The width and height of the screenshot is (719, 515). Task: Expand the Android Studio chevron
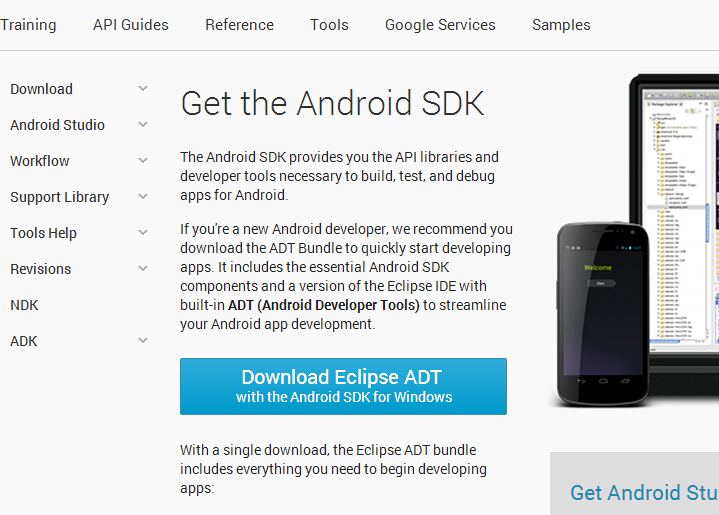(x=143, y=124)
